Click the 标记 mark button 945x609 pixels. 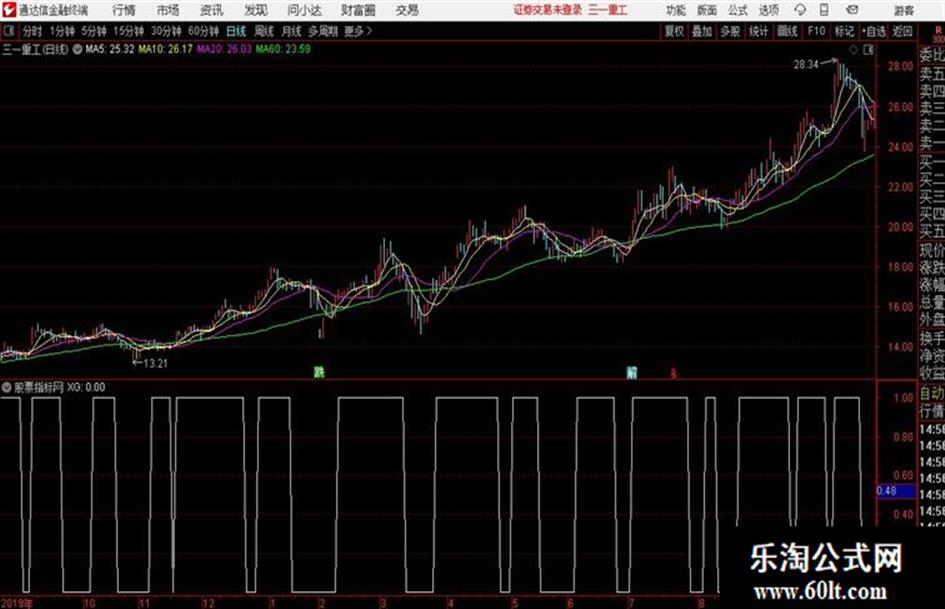coord(844,31)
